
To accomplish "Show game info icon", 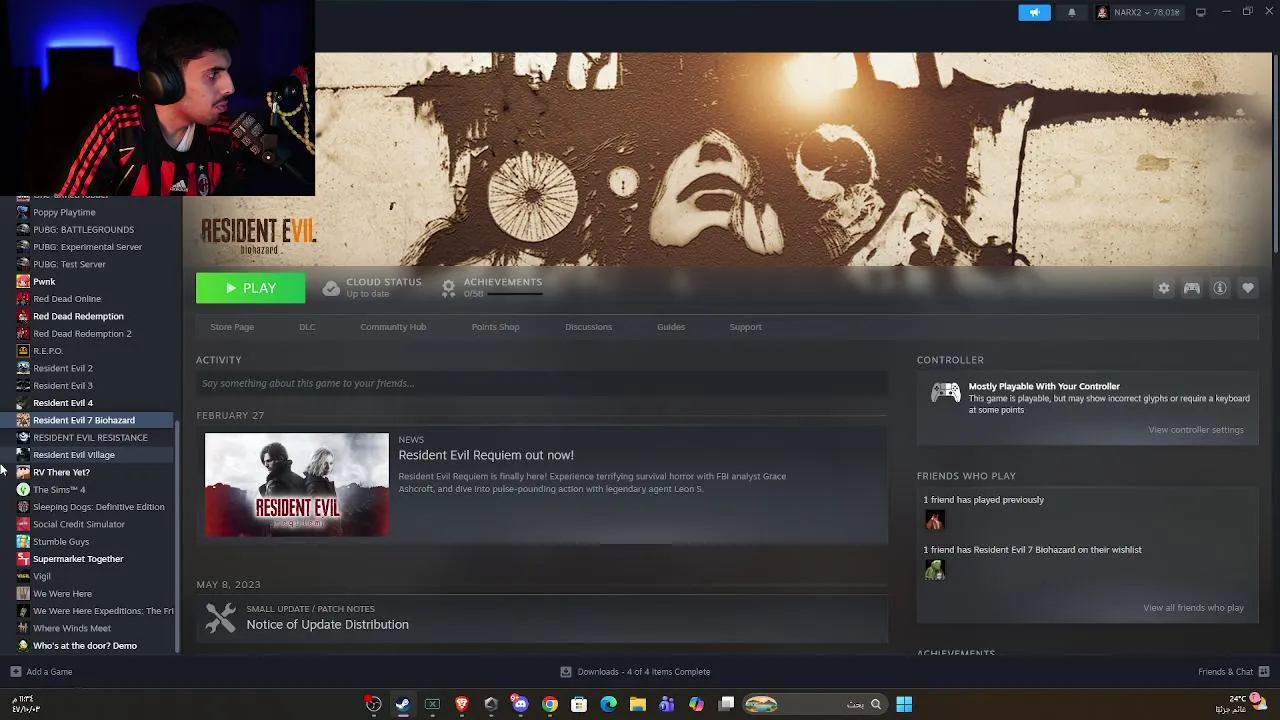I will click(x=1219, y=288).
